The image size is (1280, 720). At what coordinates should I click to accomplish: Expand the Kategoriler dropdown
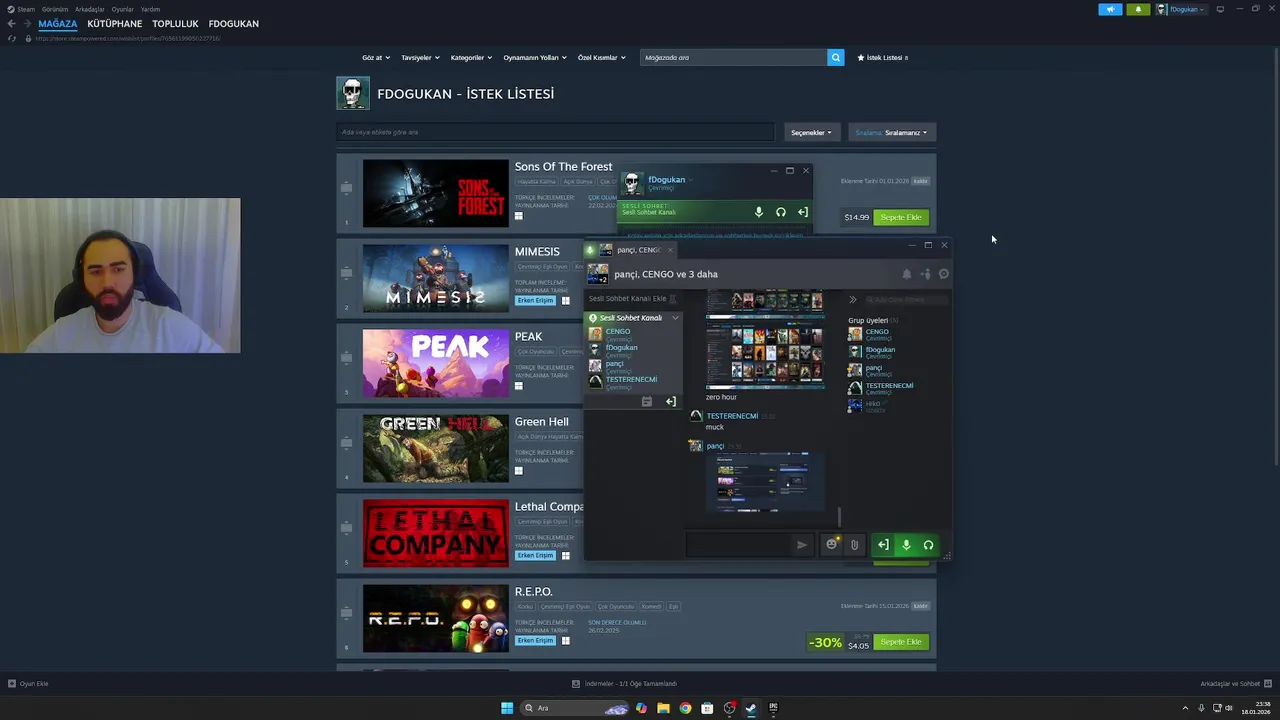tap(471, 58)
